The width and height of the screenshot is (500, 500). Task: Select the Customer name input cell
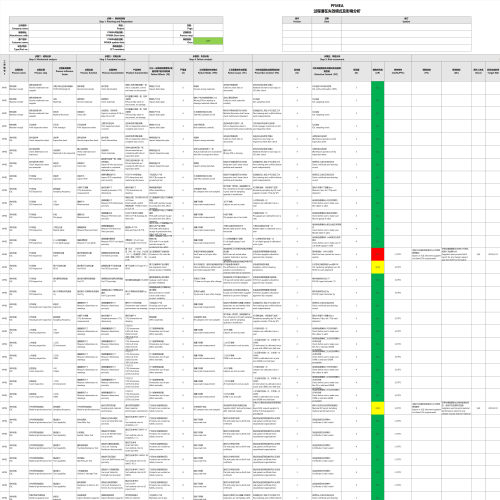[x=64, y=41]
